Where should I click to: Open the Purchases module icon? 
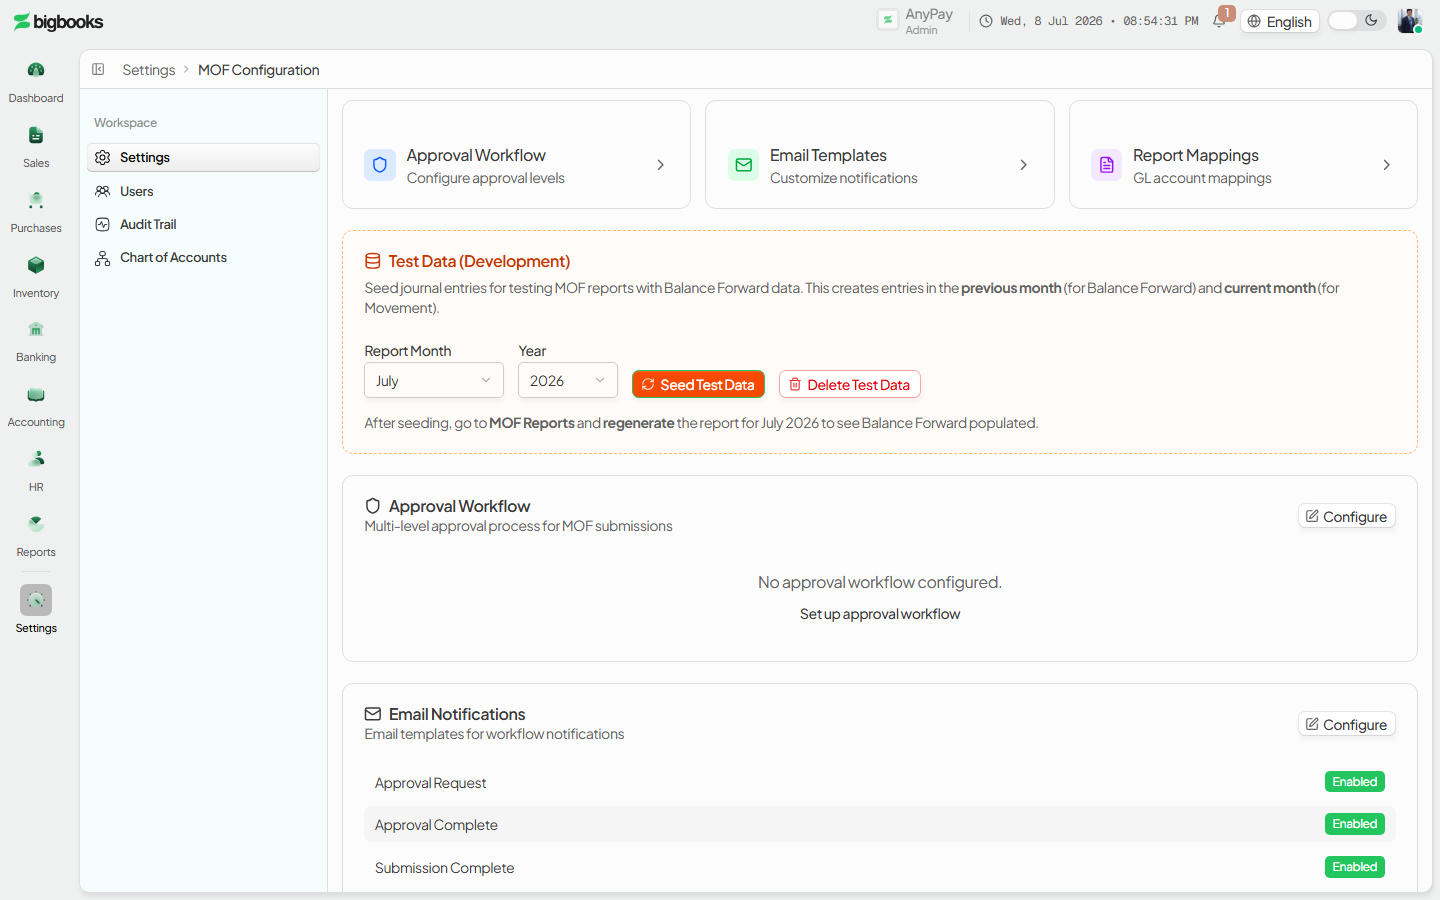36,200
